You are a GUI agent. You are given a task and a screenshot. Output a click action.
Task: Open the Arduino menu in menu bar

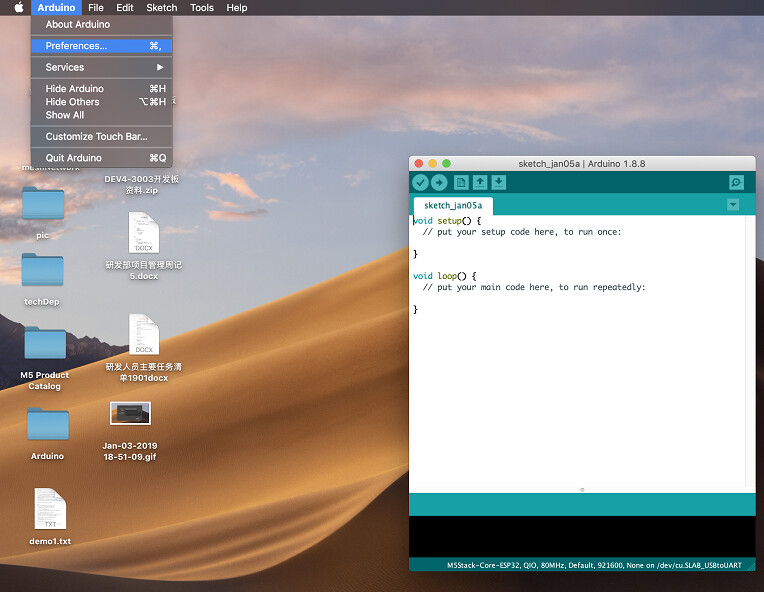56,7
